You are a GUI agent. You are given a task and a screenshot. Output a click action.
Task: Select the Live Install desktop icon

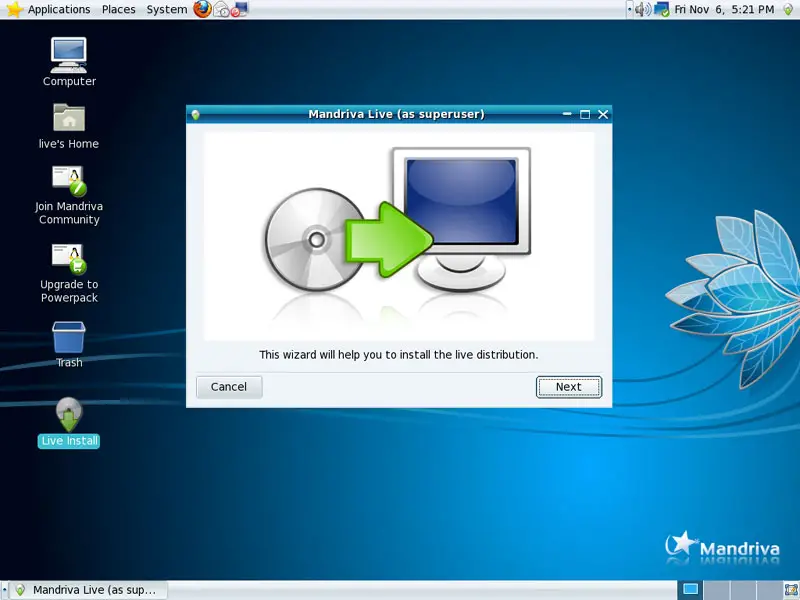[x=69, y=423]
